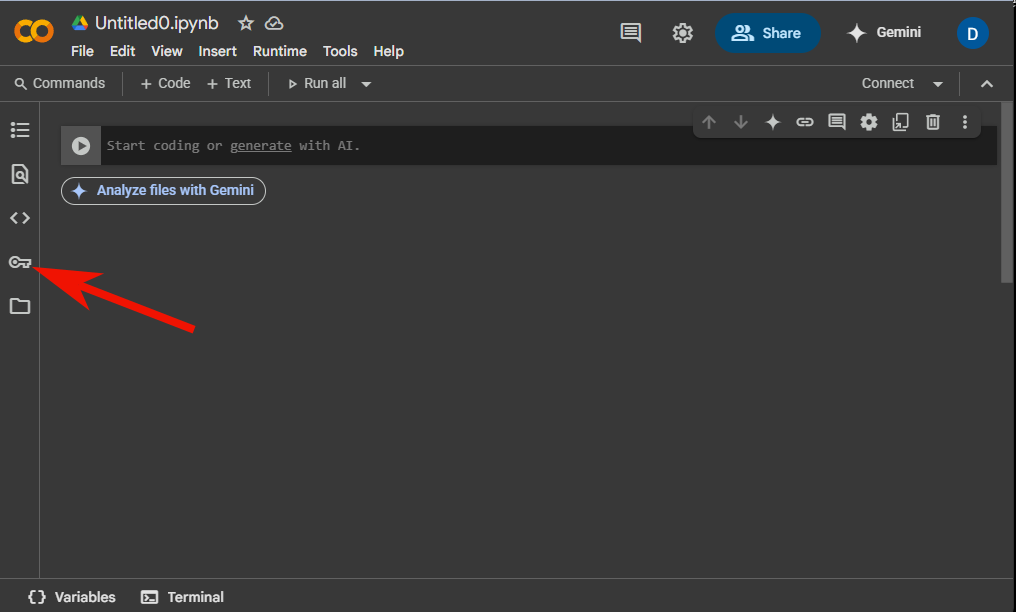This screenshot has height=612, width=1016.
Task: Click Run all
Action: [x=318, y=84]
